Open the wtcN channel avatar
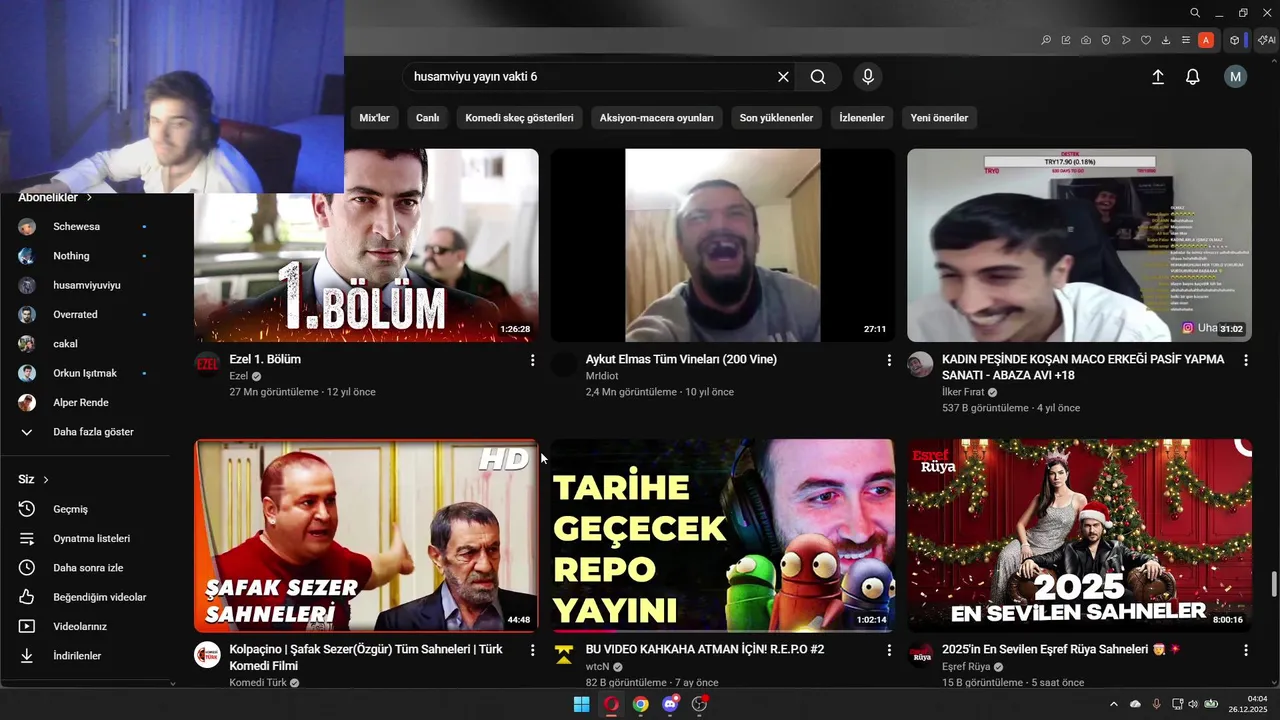This screenshot has width=1280, height=720. click(x=564, y=654)
